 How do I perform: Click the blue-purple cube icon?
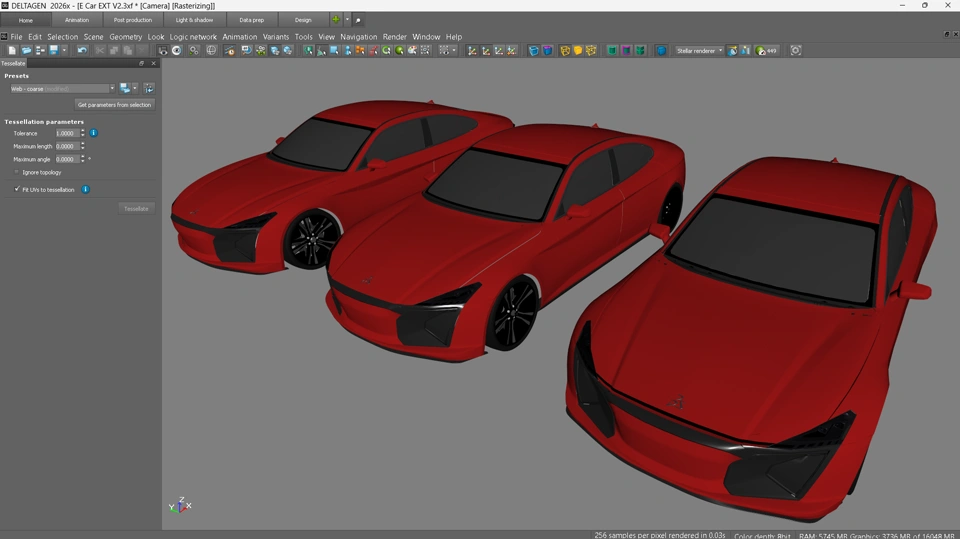pyautogui.click(x=547, y=50)
